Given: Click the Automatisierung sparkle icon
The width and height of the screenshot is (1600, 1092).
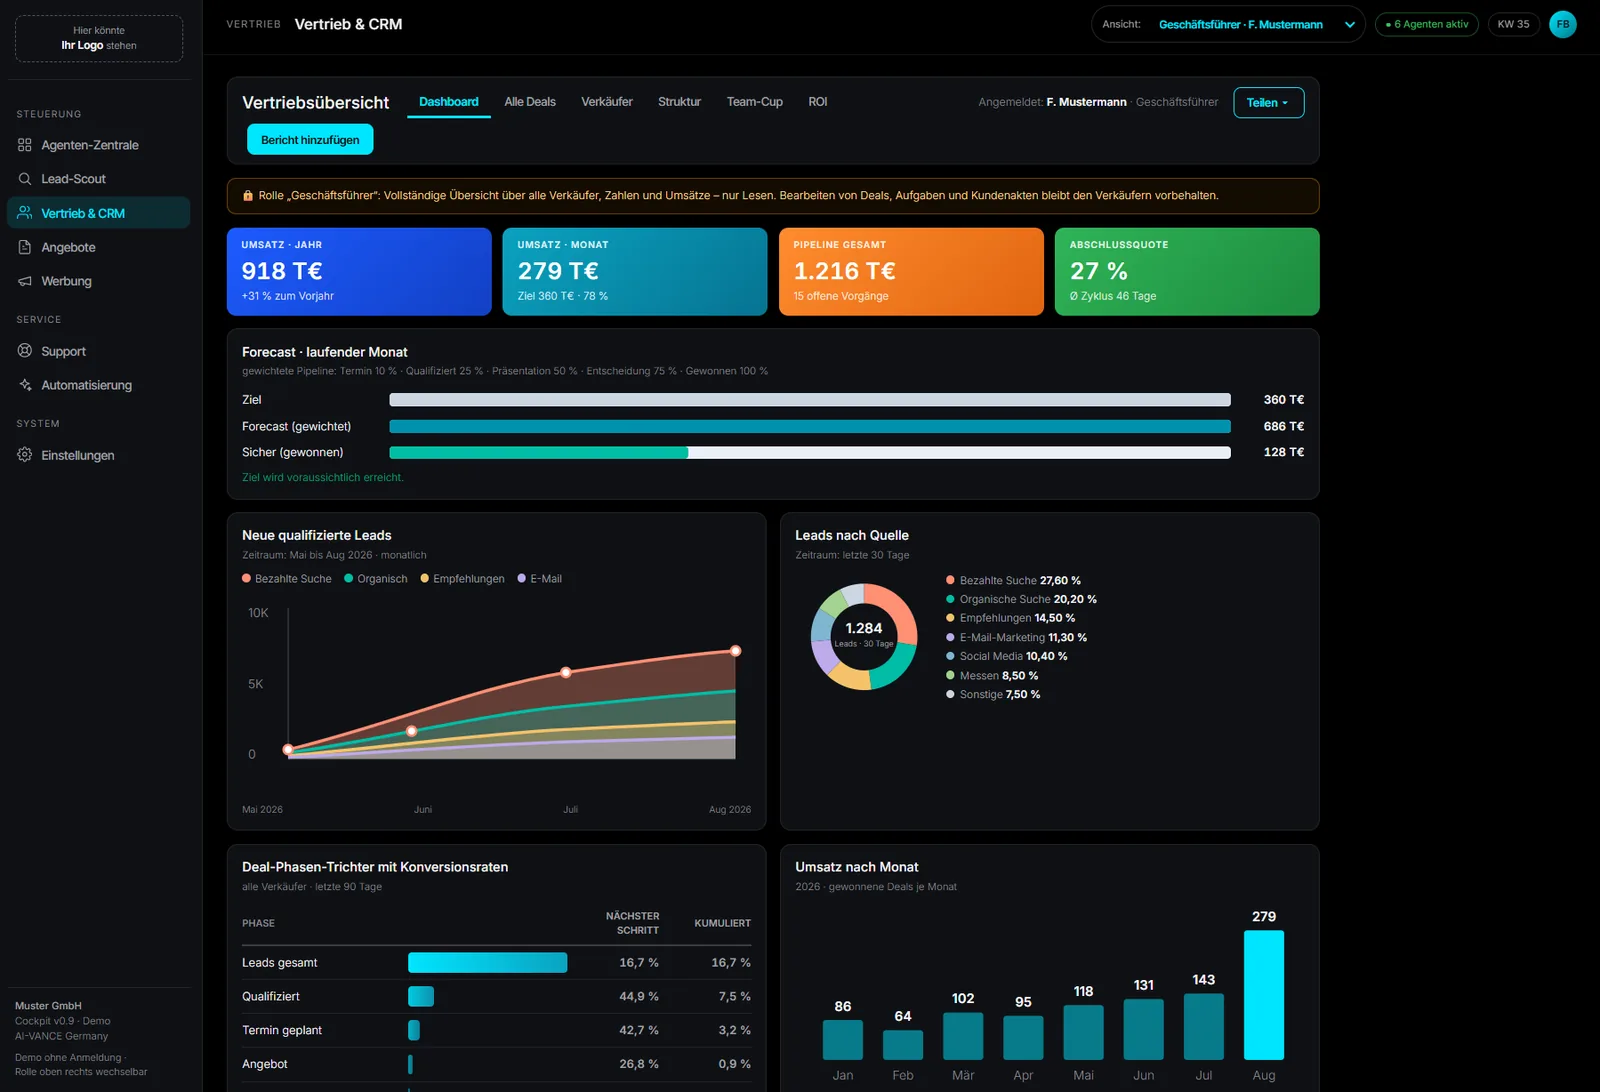Looking at the screenshot, I should 25,385.
